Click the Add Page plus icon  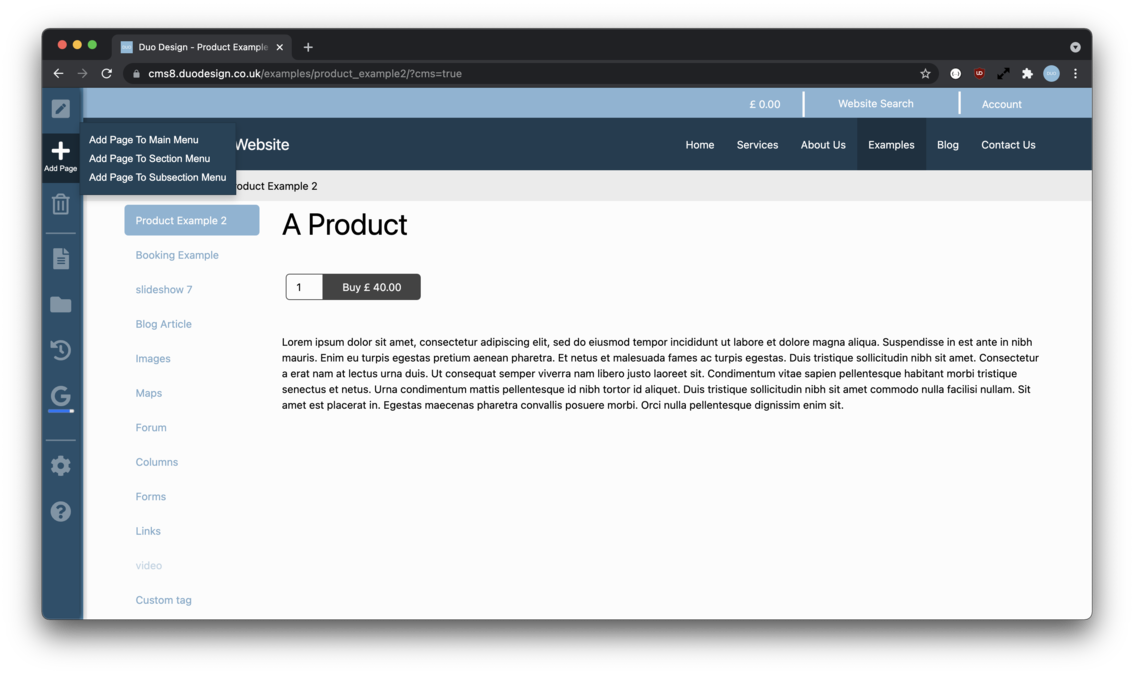click(x=60, y=152)
